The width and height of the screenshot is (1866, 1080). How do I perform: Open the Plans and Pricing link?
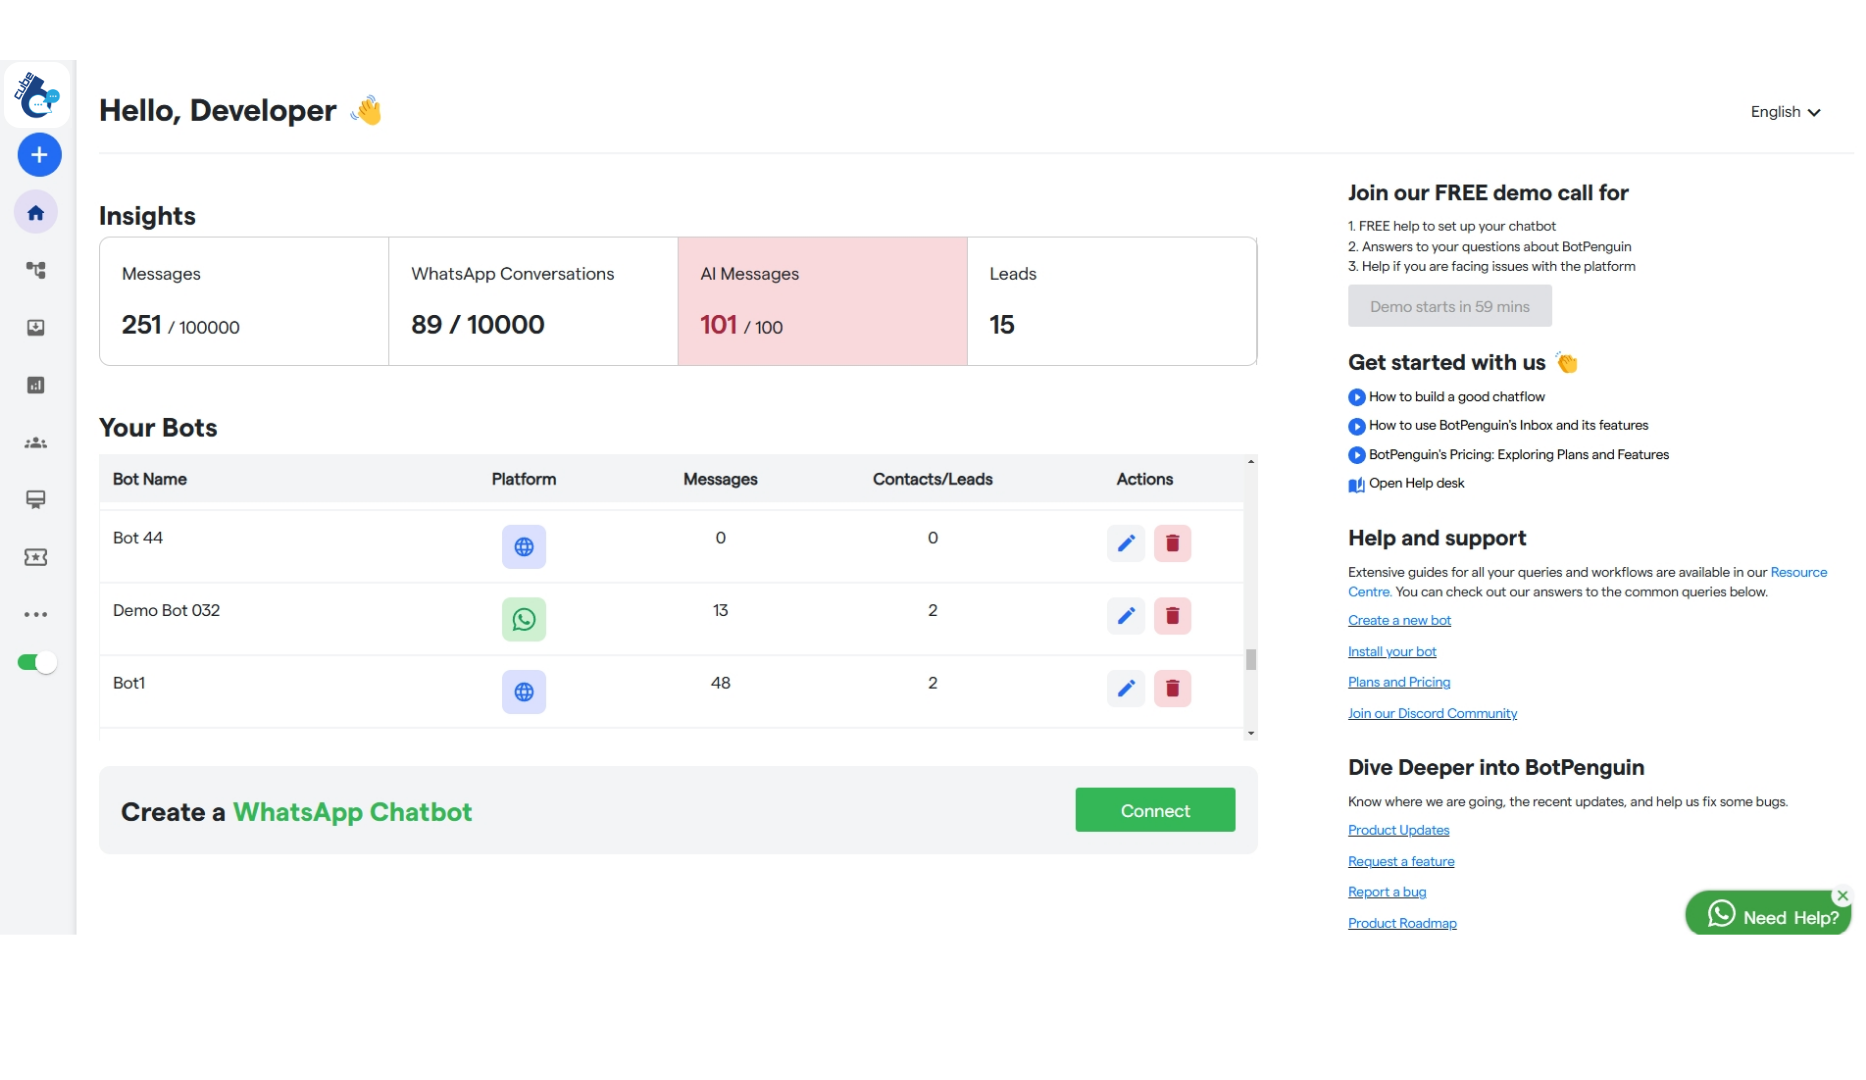pyautogui.click(x=1399, y=682)
